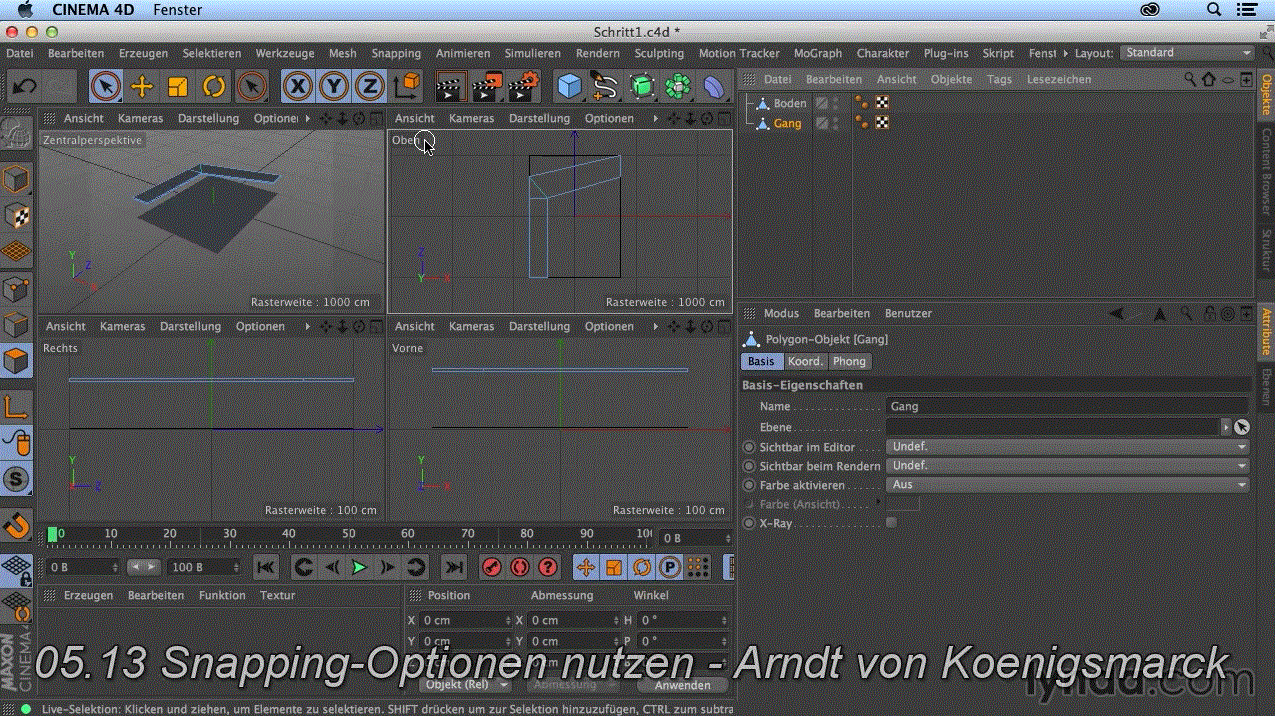This screenshot has width=1275, height=716.
Task: Expand the Farbe (Ansicht) disclosure triangle
Action: tap(878, 502)
